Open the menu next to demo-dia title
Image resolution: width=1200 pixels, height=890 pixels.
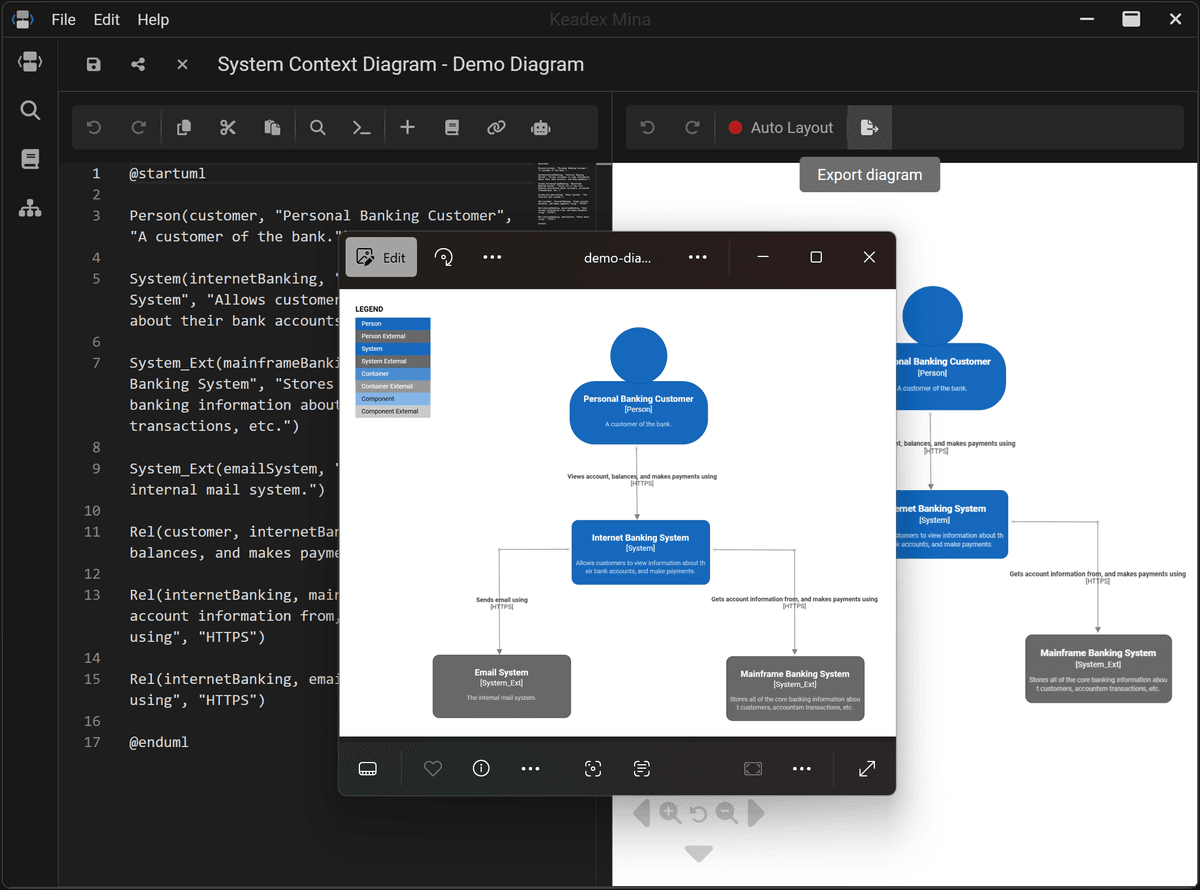coord(697,257)
